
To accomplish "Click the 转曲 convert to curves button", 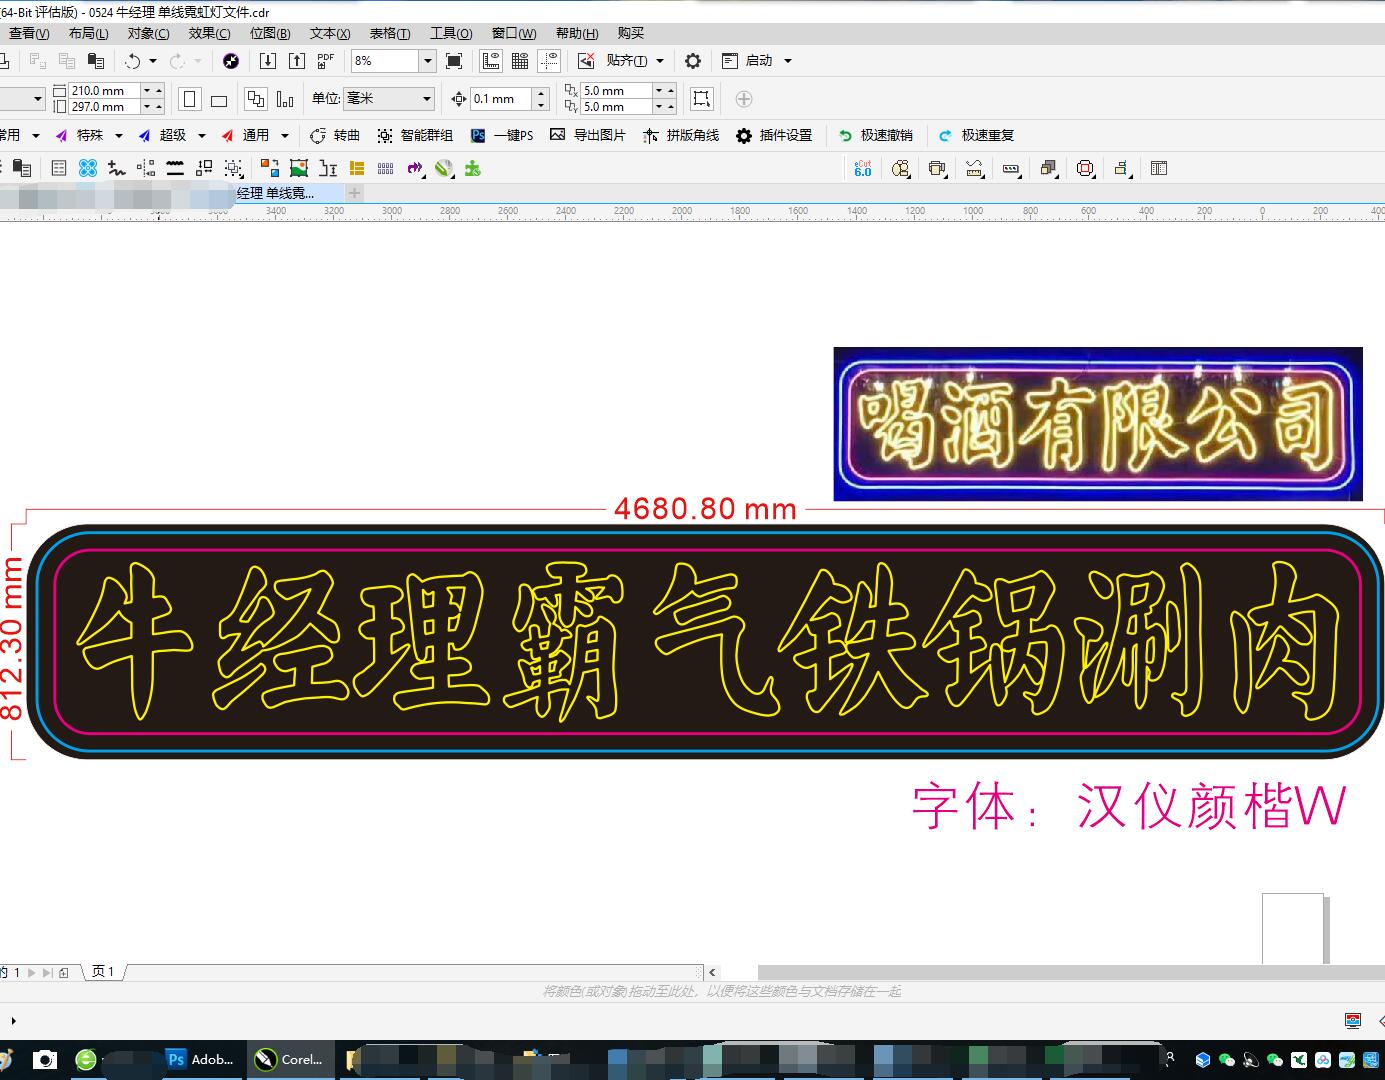I will click(335, 135).
